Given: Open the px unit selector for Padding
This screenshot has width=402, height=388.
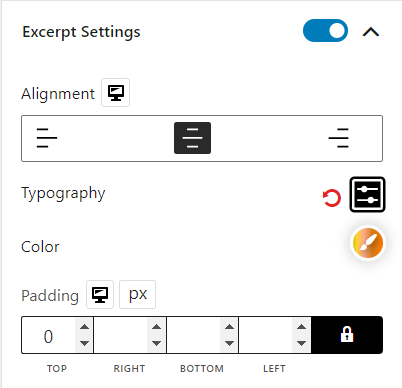Looking at the screenshot, I should pyautogui.click(x=137, y=294).
